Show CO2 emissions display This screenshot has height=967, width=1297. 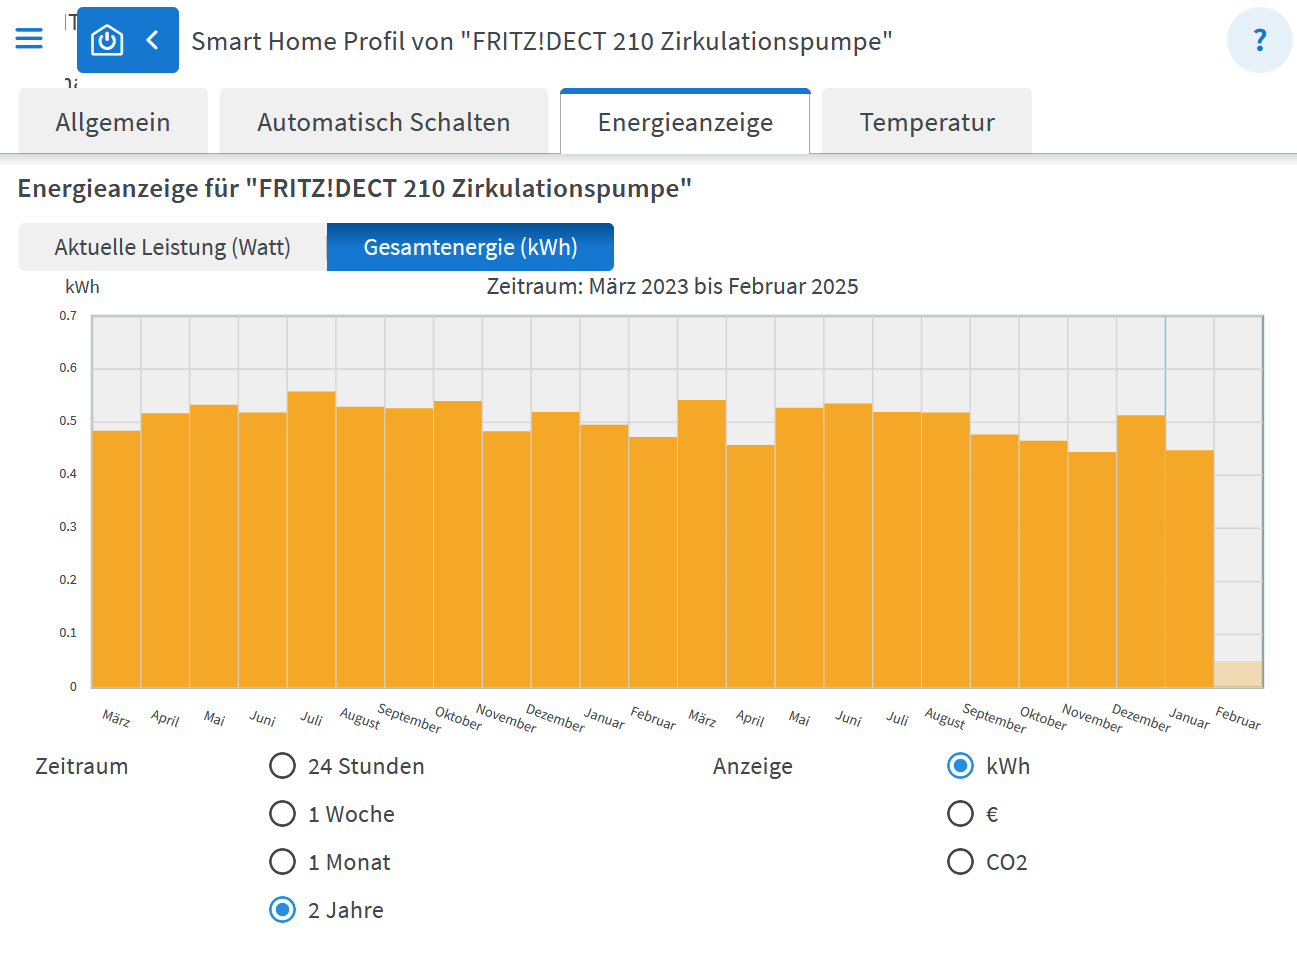tap(960, 862)
